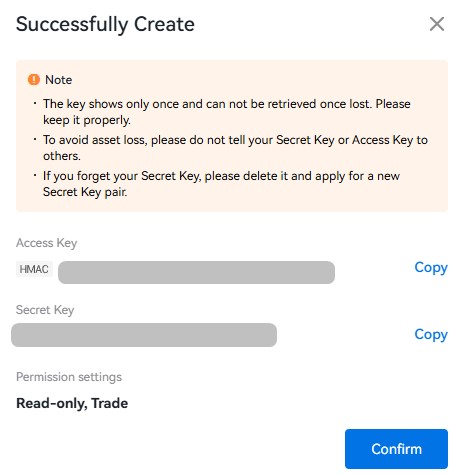
Task: Close the Successfully Create dialog
Action: (x=437, y=24)
